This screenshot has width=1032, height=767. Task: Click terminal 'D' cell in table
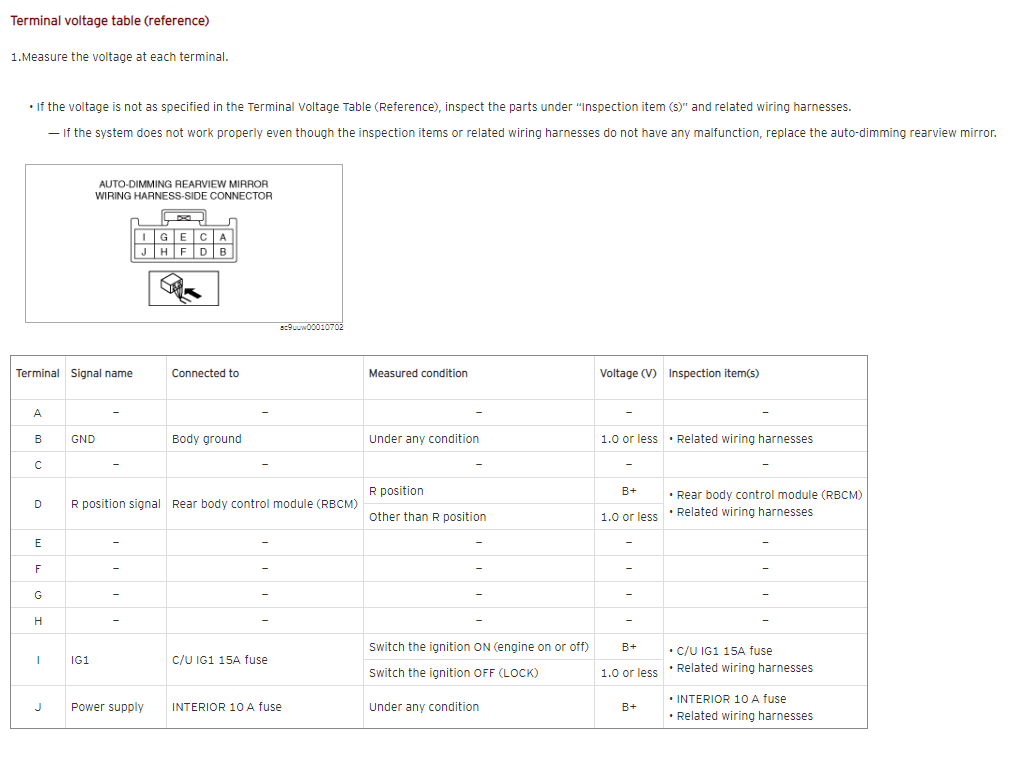click(38, 504)
